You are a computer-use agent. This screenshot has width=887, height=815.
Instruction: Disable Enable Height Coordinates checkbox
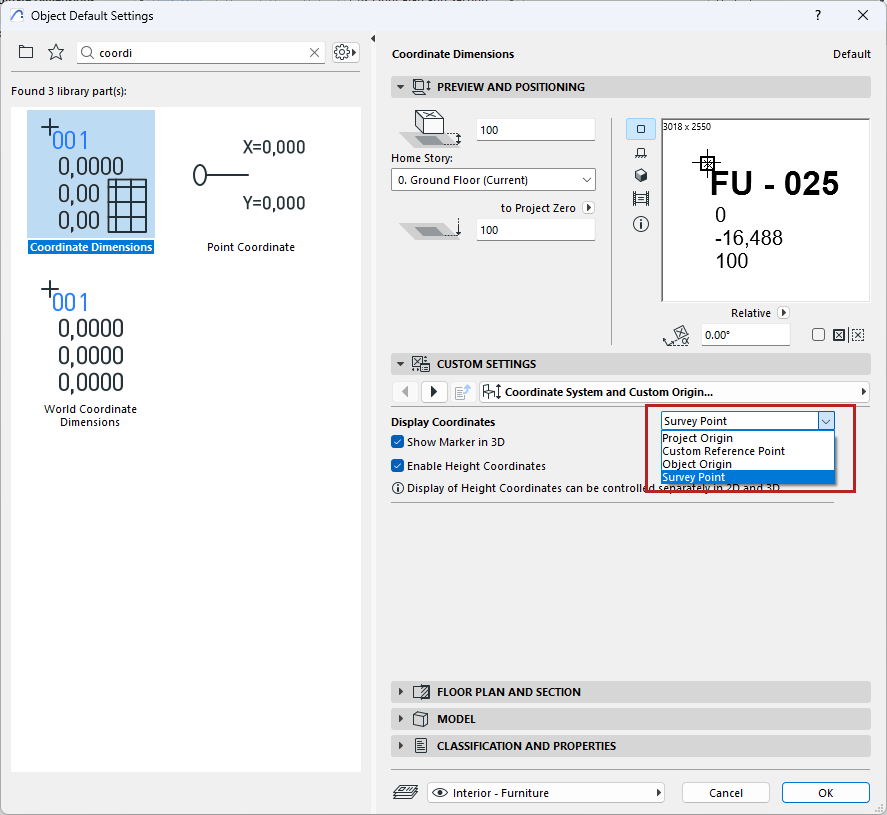(398, 466)
